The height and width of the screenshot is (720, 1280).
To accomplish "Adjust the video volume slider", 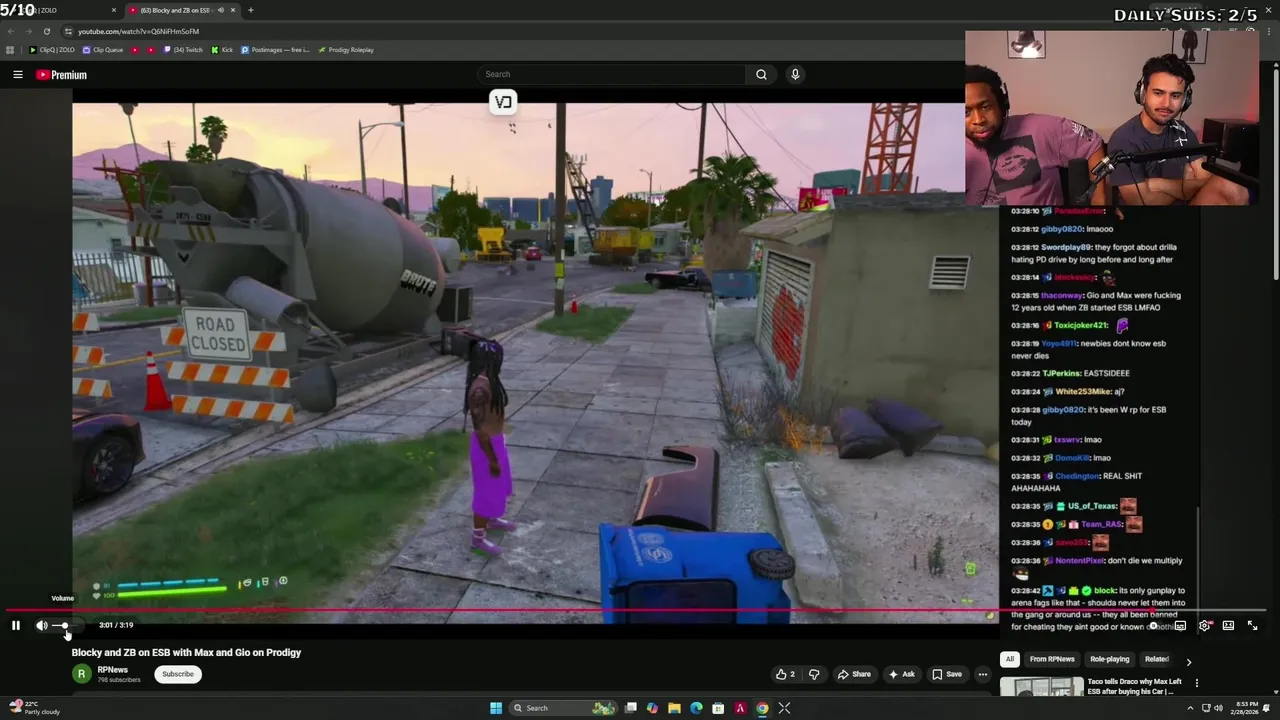I will 65,625.
